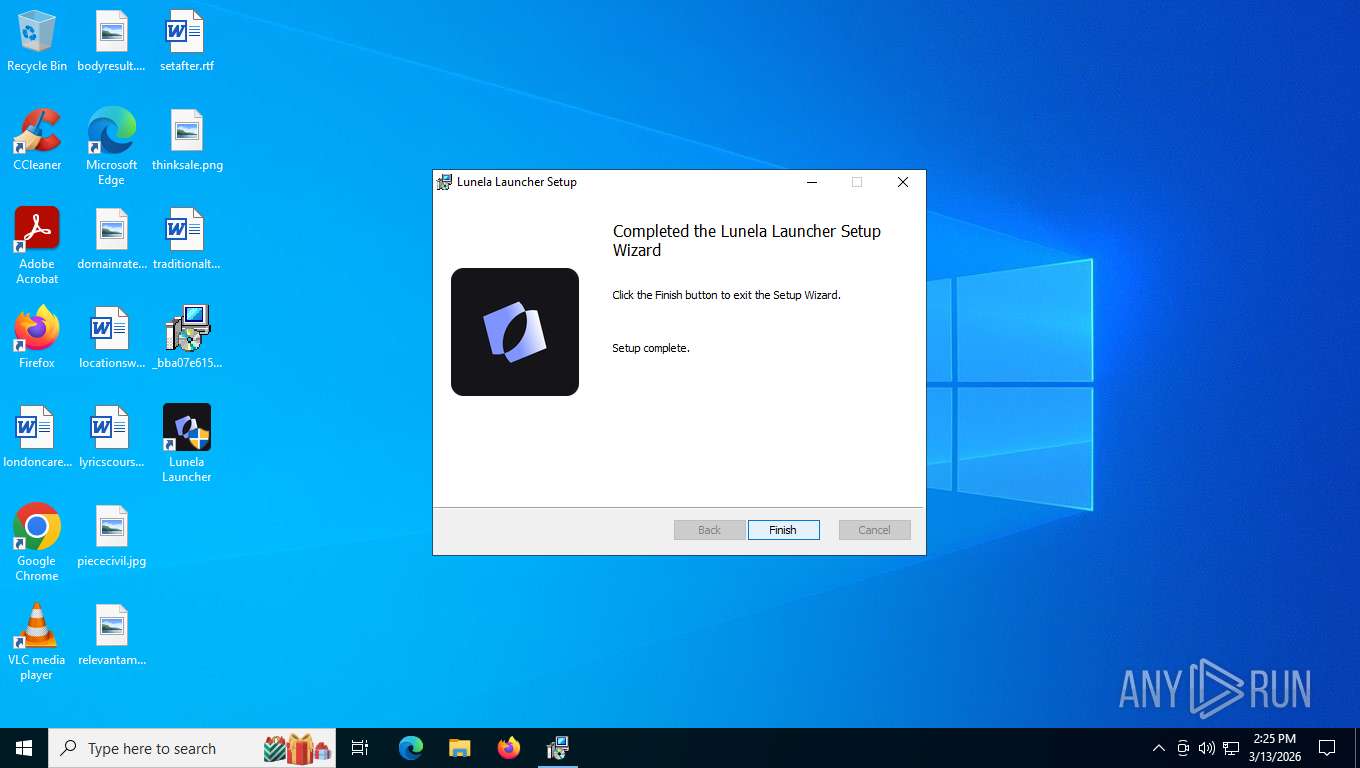
Task: Select the relevantam image file icon
Action: pyautogui.click(x=112, y=635)
